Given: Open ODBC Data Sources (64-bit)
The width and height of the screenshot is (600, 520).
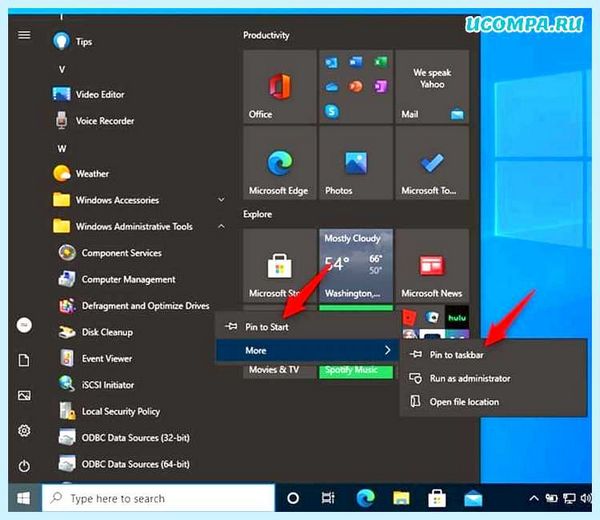Looking at the screenshot, I should pos(124,464).
